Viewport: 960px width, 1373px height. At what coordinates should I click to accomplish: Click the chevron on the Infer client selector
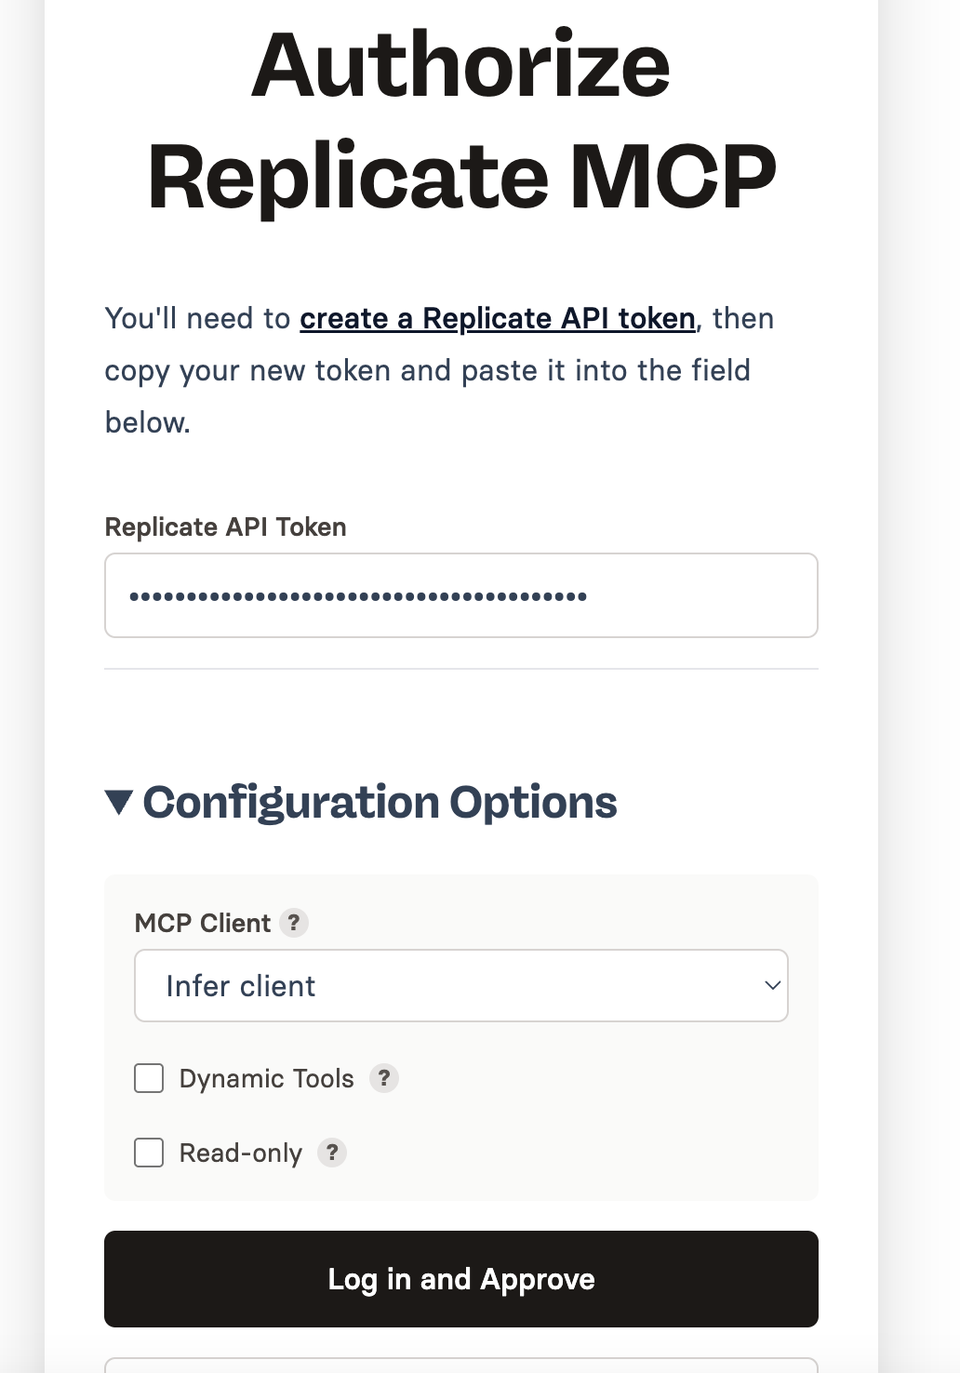click(x=771, y=985)
